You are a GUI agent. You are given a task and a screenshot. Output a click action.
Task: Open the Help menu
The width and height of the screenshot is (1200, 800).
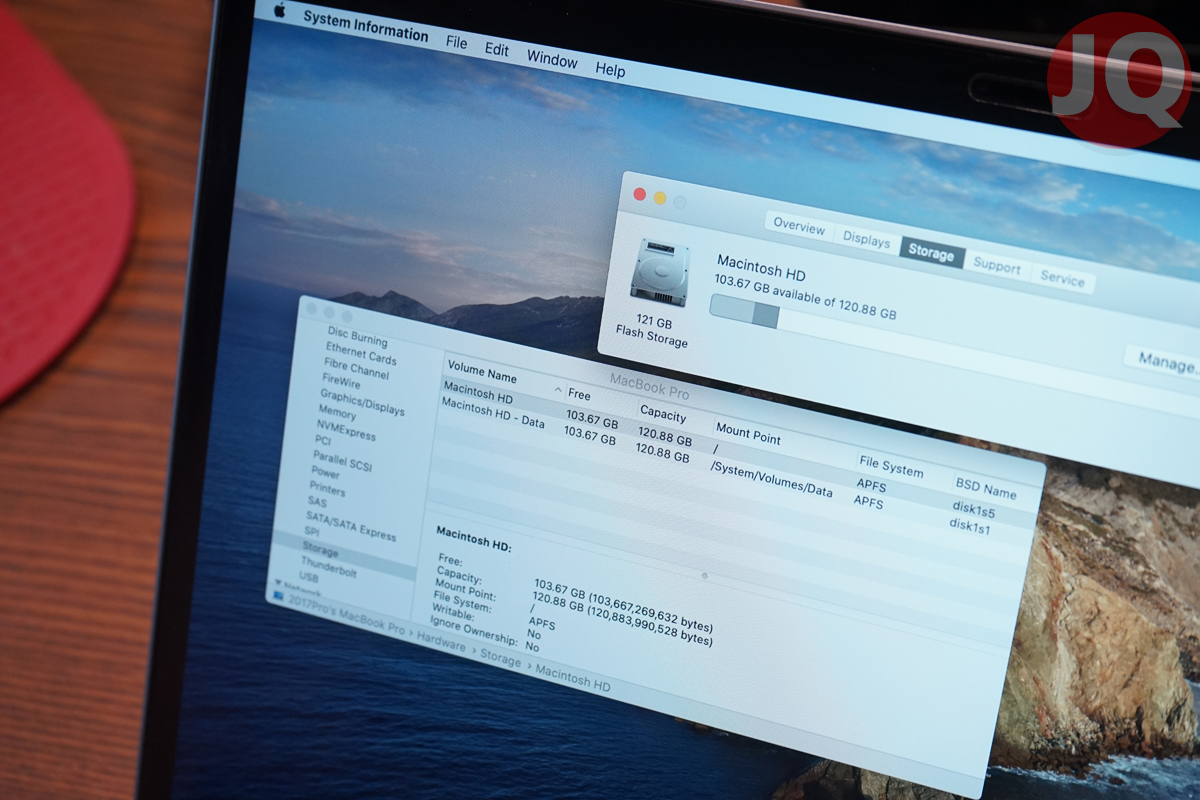610,70
